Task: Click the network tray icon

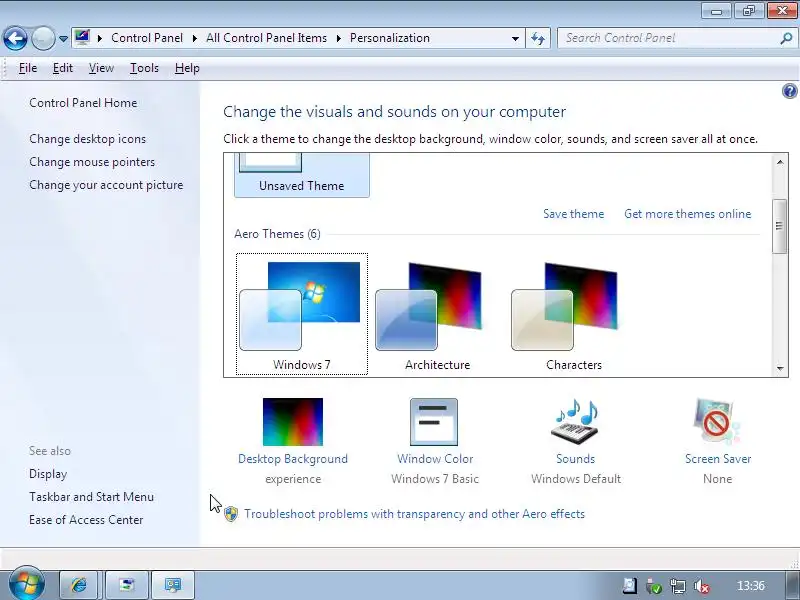Action: point(678,586)
